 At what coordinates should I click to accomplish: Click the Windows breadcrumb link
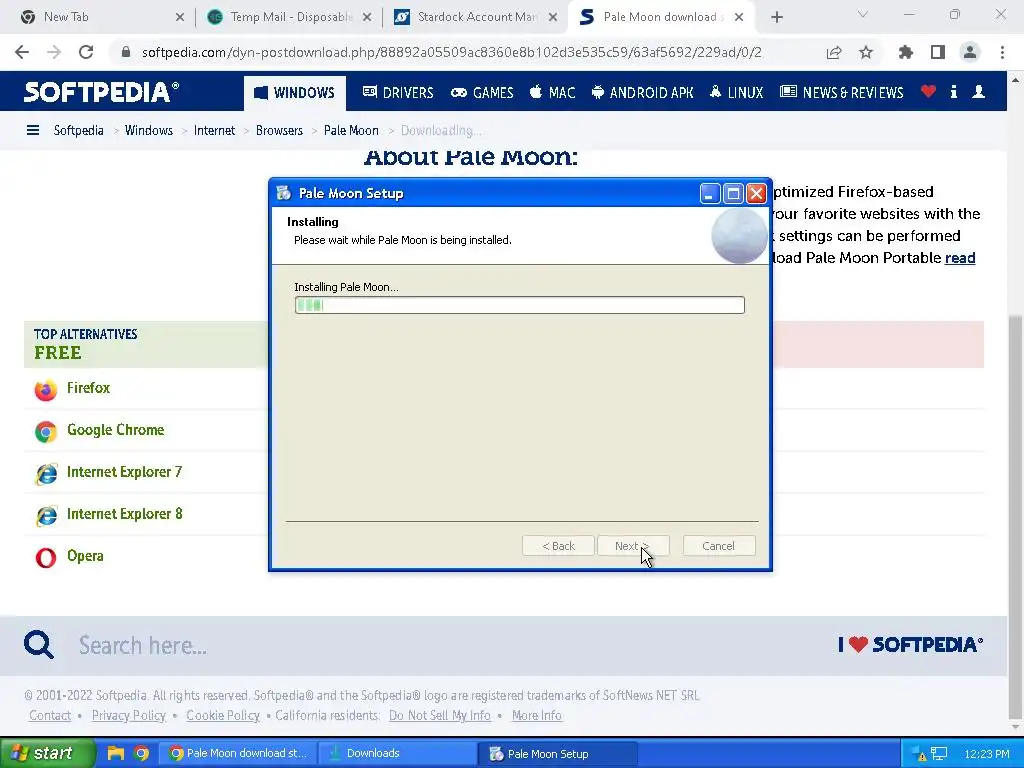pyautogui.click(x=149, y=130)
